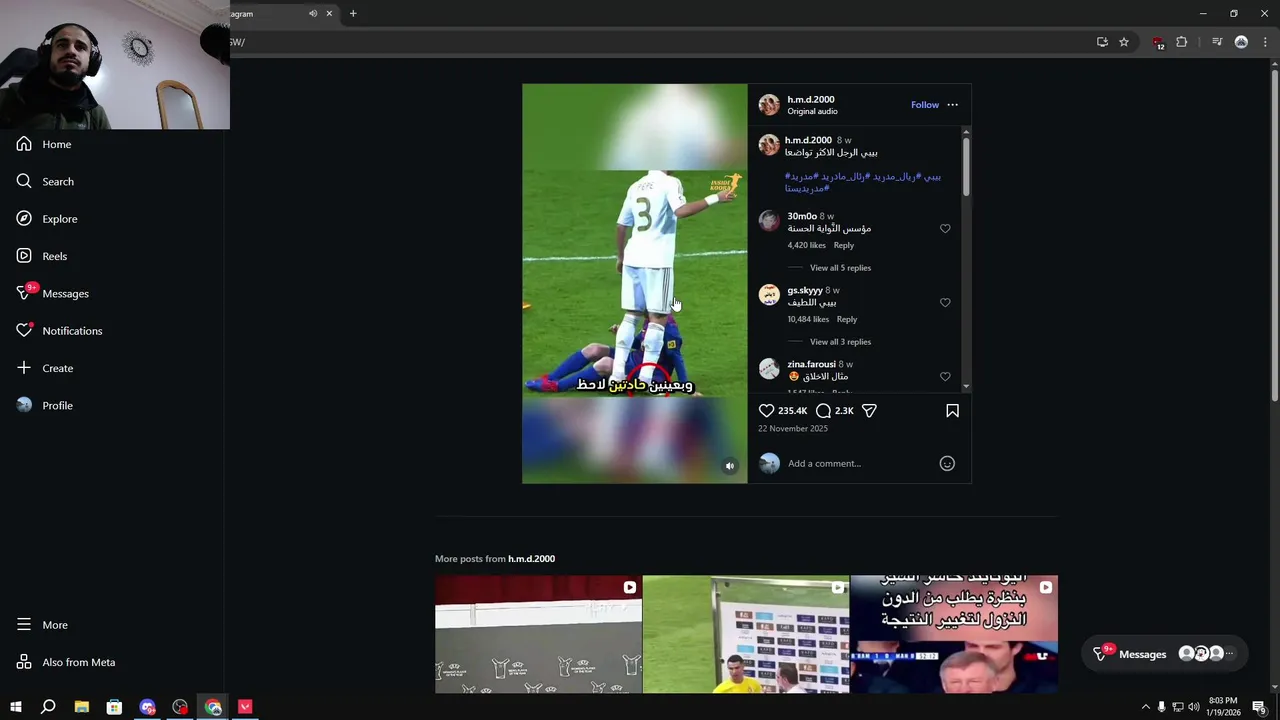Click Create plus icon
The height and width of the screenshot is (720, 1280).
(24, 368)
